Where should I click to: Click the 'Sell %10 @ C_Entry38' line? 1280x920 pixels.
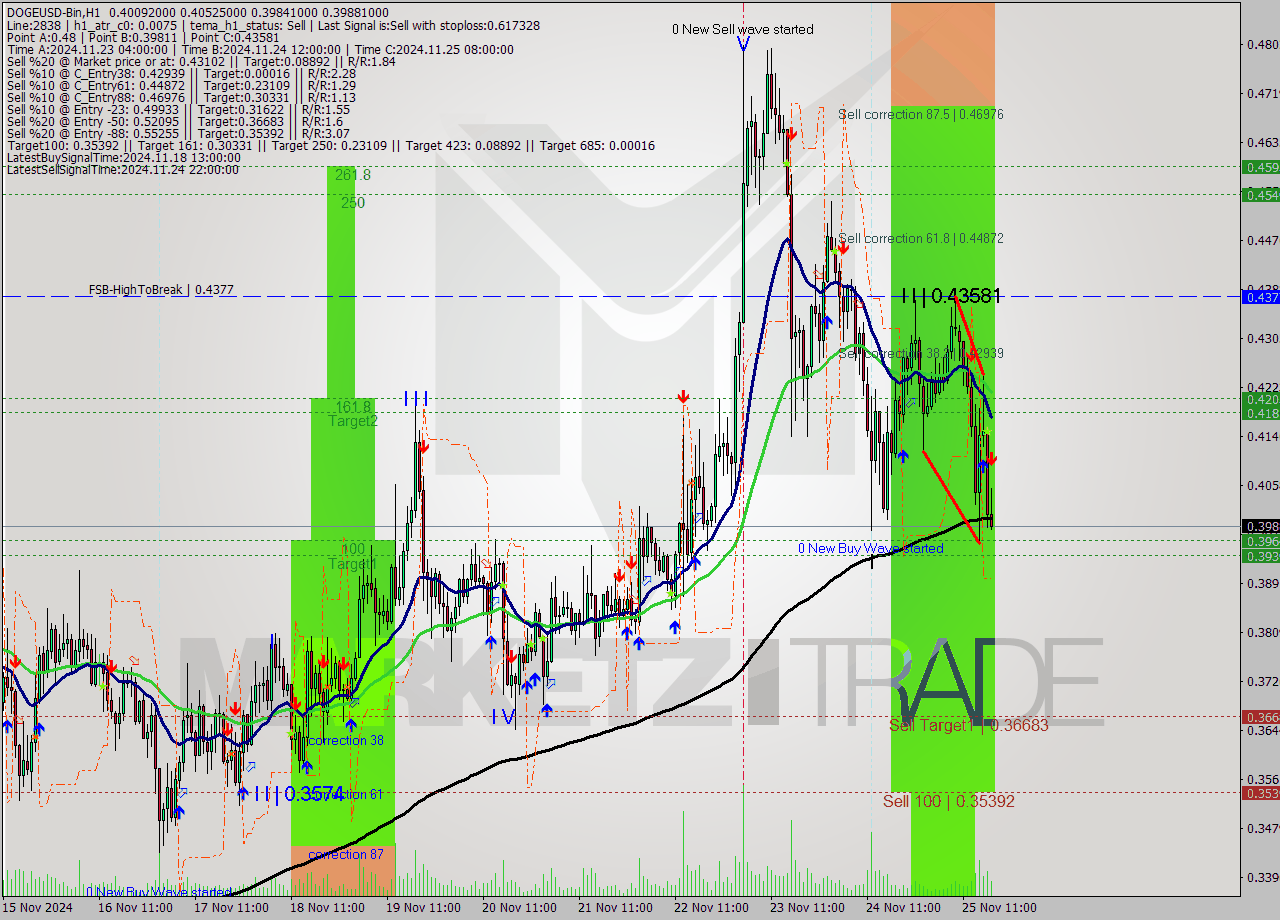click(x=181, y=73)
